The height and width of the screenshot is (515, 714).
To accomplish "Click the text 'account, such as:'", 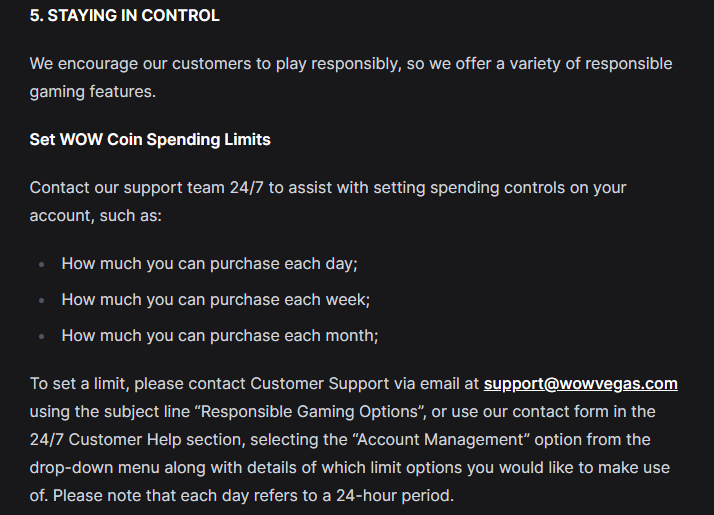I will [x=96, y=216].
